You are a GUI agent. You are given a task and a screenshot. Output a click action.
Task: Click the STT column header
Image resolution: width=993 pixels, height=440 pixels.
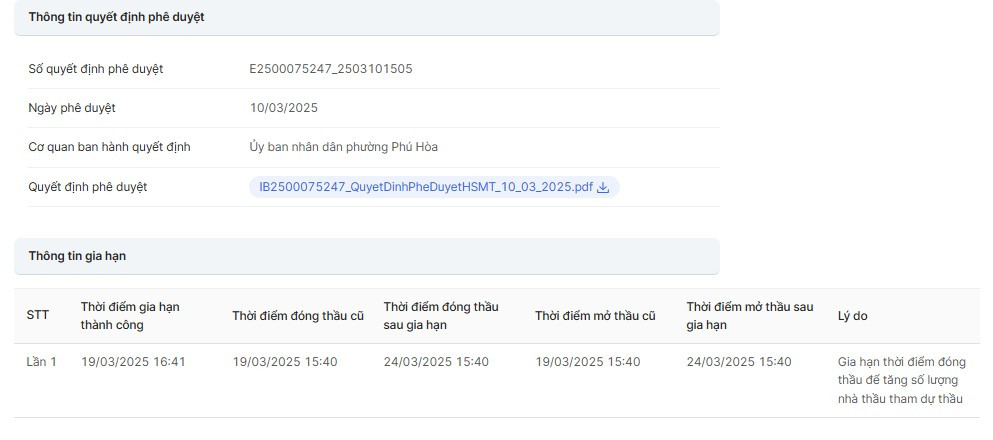(37, 316)
